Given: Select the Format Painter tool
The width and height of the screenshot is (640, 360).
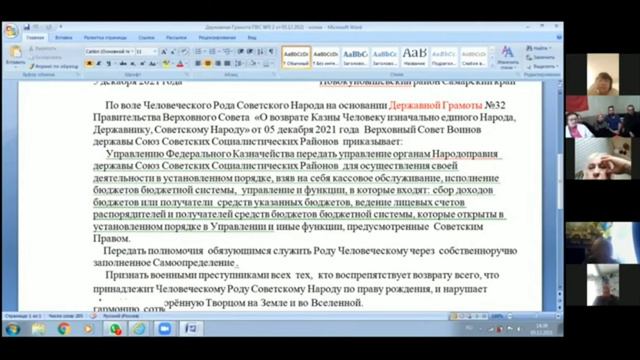Looking at the screenshot, I should click(x=53, y=66).
